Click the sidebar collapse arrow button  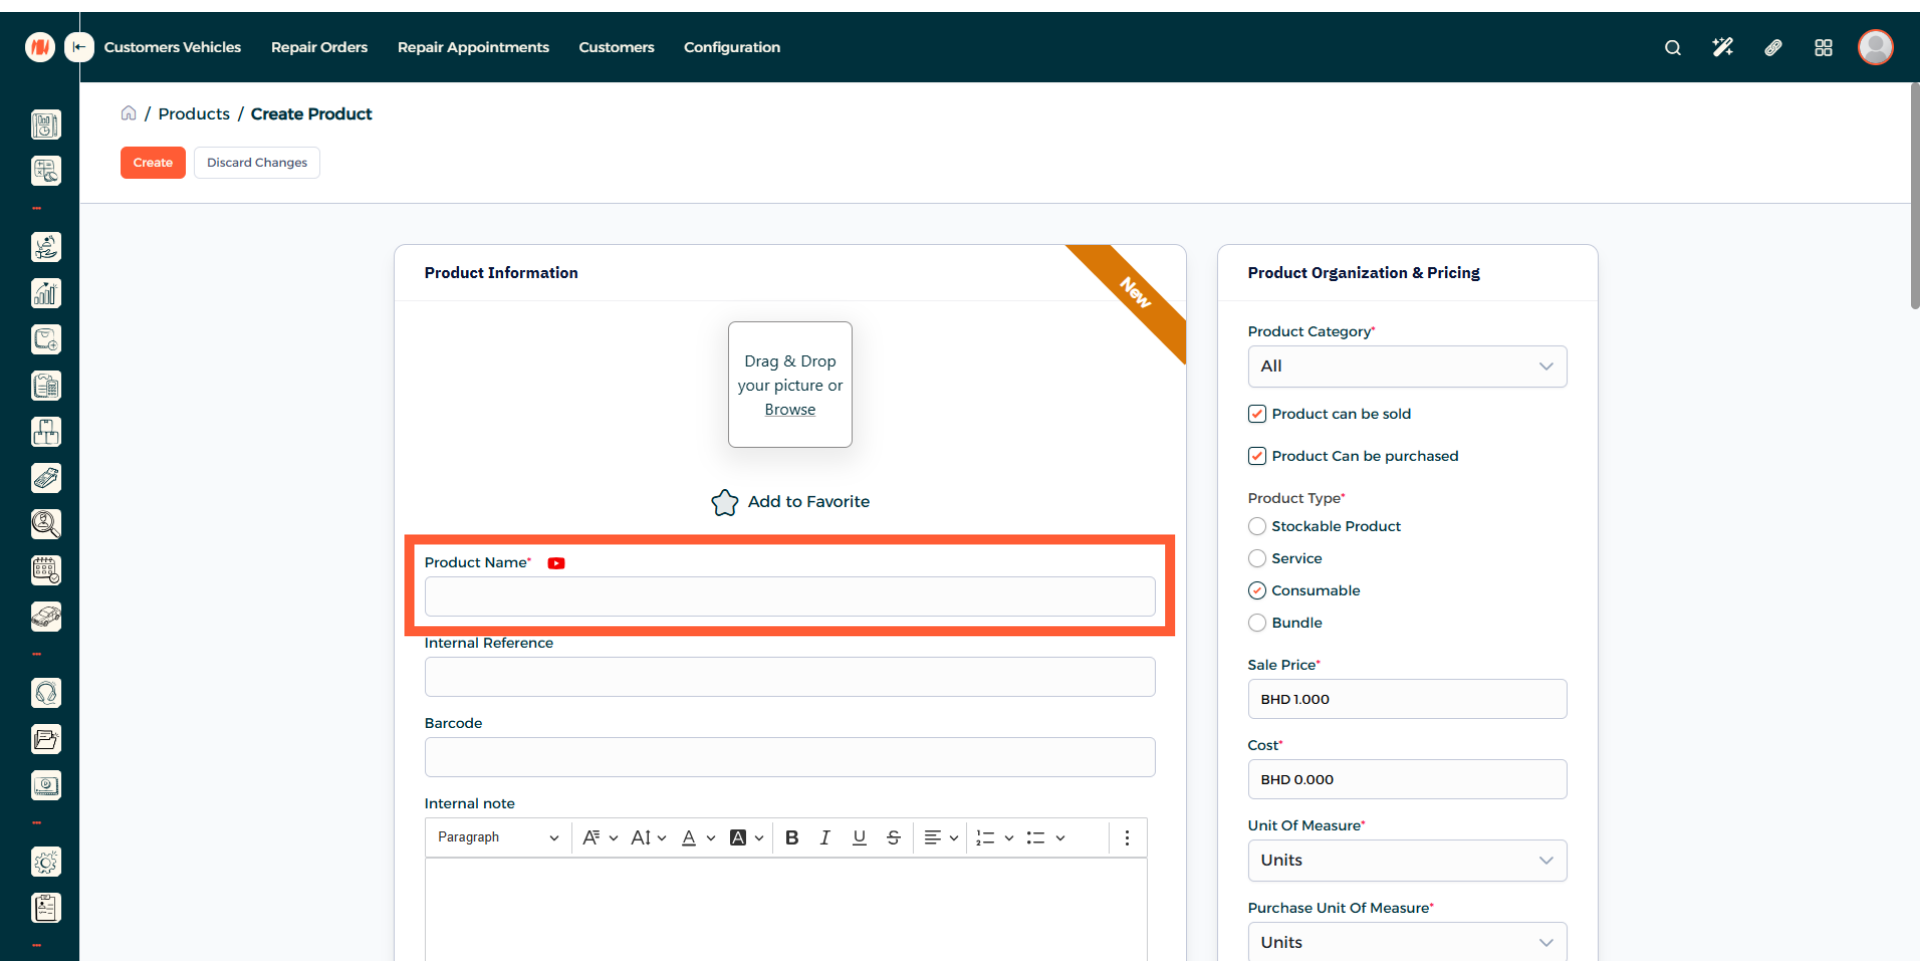coord(79,47)
